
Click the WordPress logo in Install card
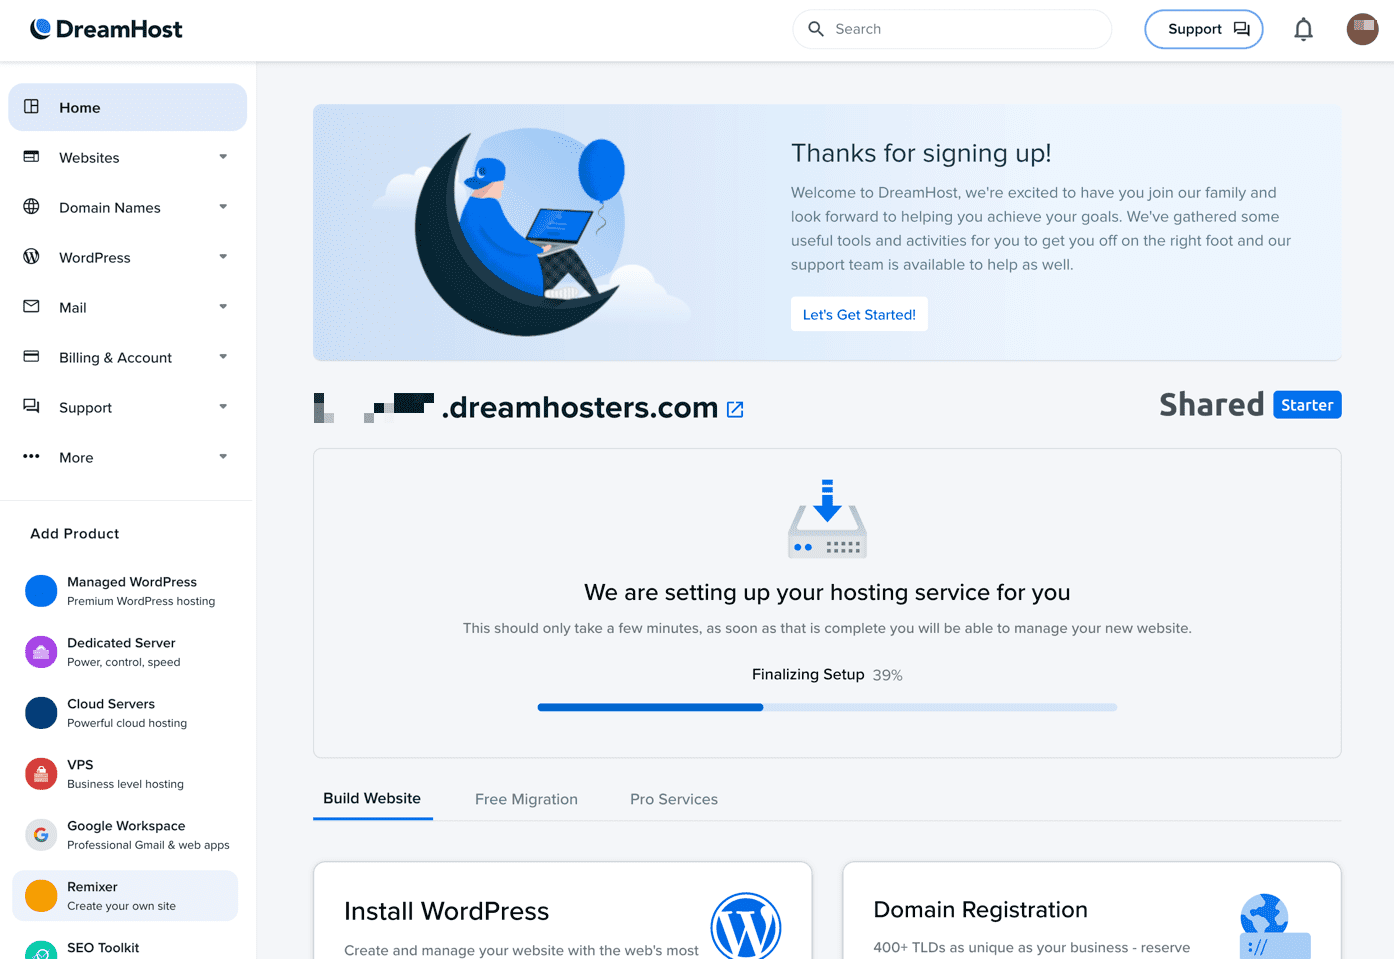click(746, 926)
